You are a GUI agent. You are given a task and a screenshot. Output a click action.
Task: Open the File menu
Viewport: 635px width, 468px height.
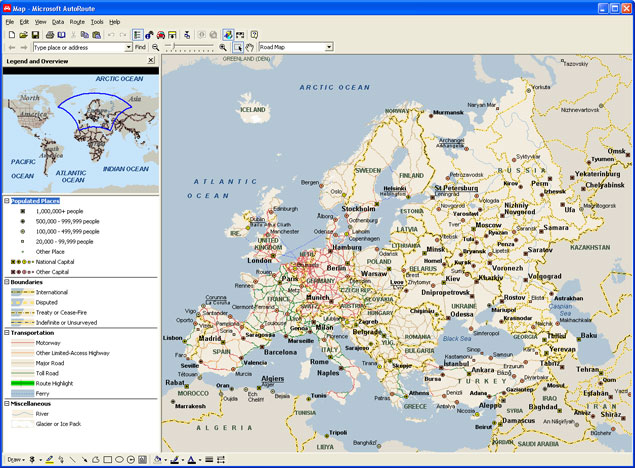coord(10,22)
